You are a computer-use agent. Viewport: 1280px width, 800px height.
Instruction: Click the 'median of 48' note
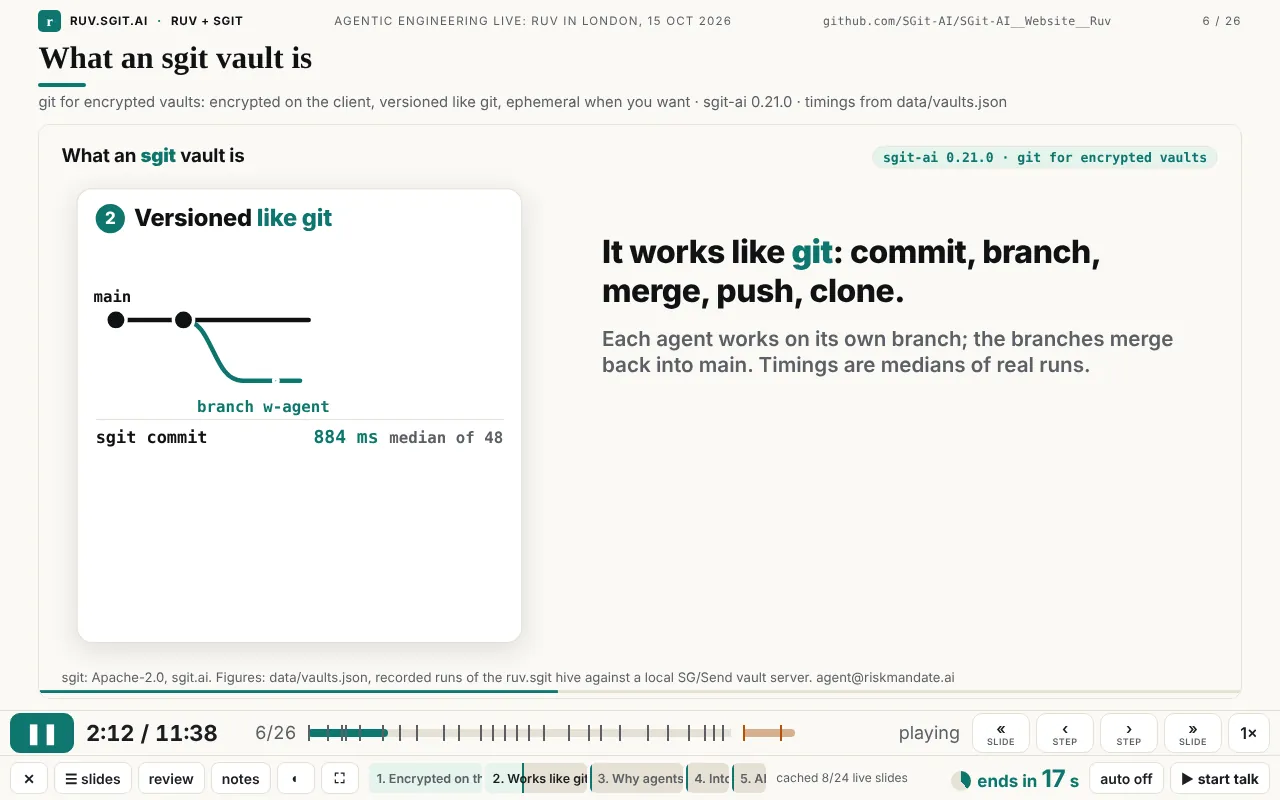[446, 437]
